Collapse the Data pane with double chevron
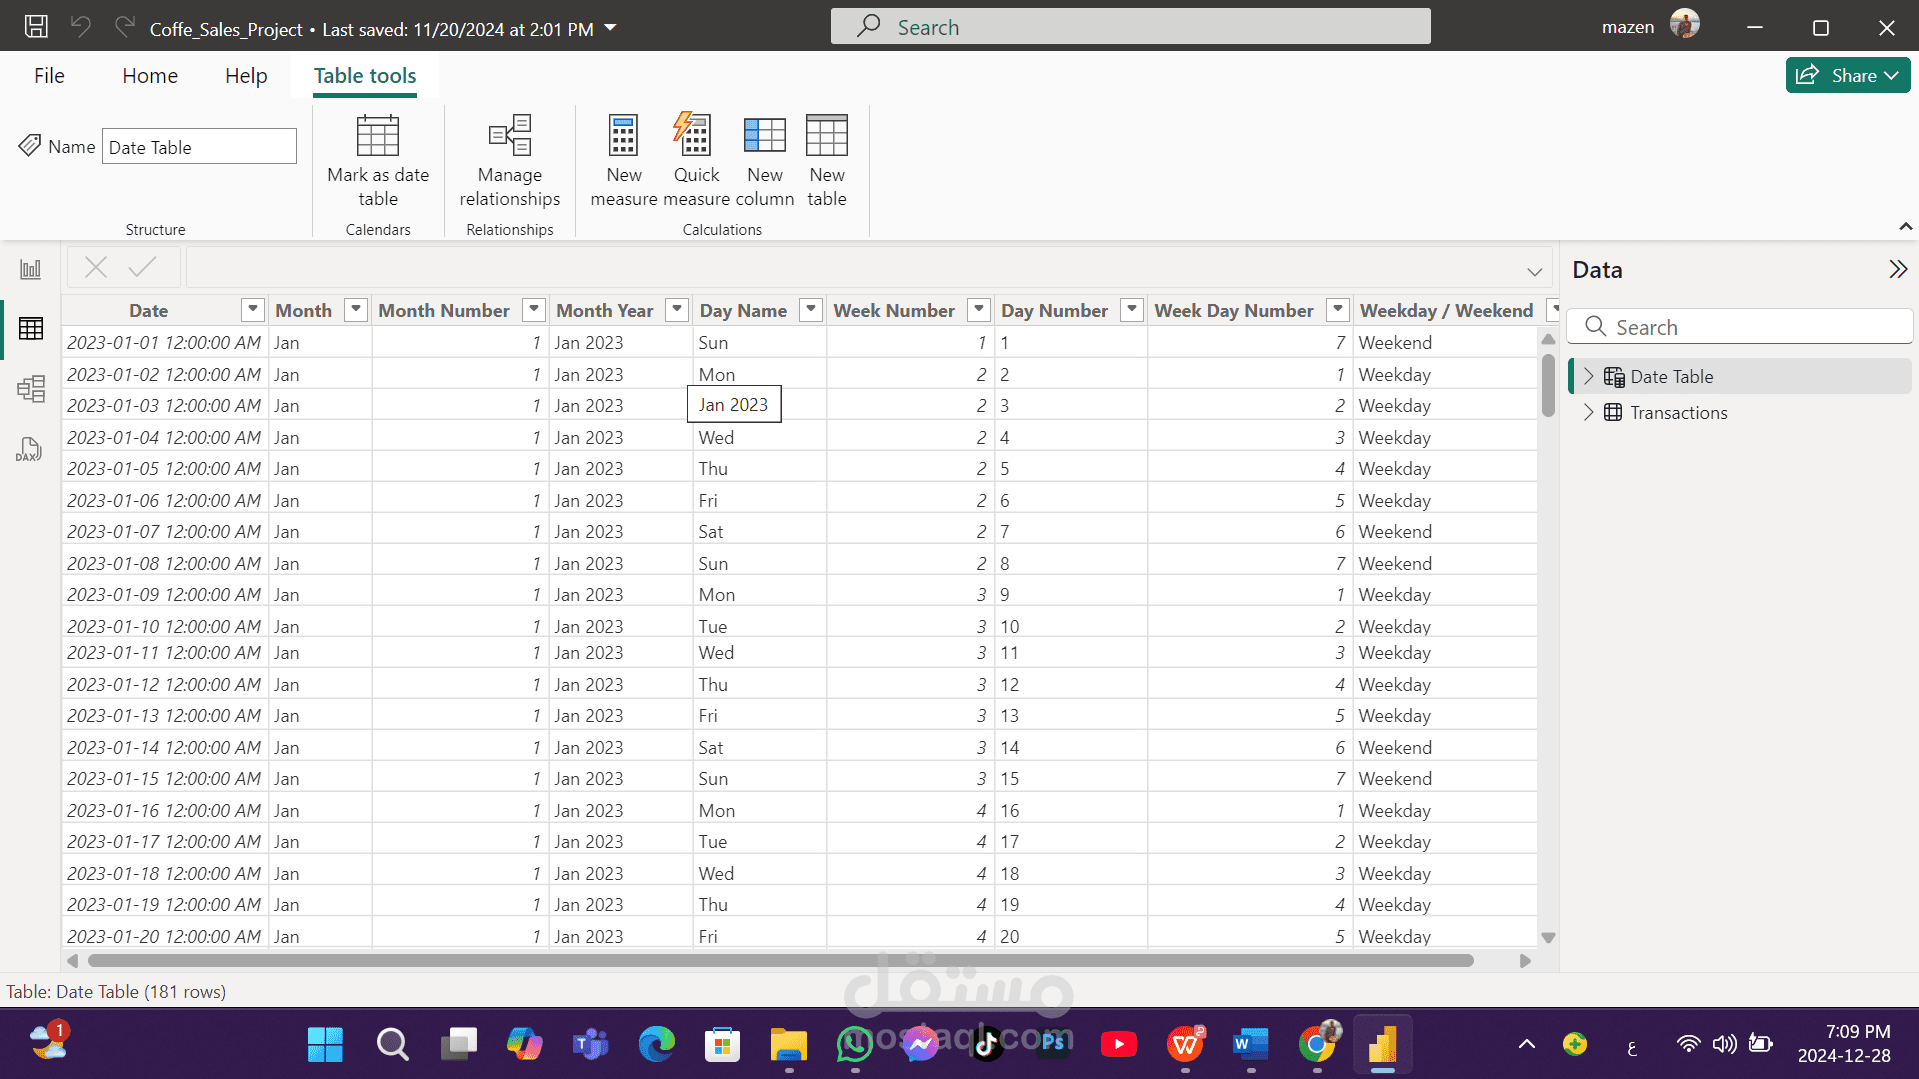The width and height of the screenshot is (1919, 1079). (x=1898, y=269)
